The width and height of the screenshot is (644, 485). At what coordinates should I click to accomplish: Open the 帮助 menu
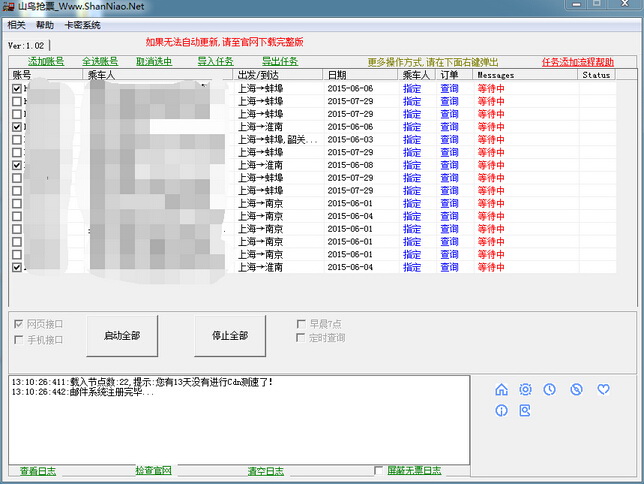(x=44, y=25)
